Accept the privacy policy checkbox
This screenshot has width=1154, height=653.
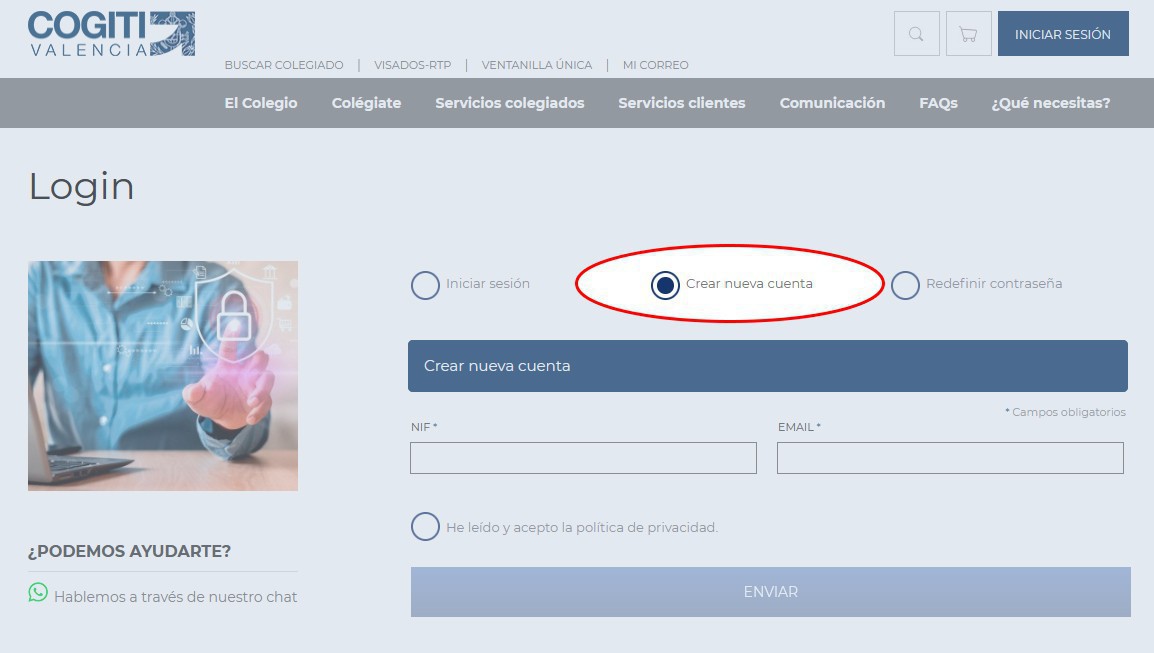point(425,527)
